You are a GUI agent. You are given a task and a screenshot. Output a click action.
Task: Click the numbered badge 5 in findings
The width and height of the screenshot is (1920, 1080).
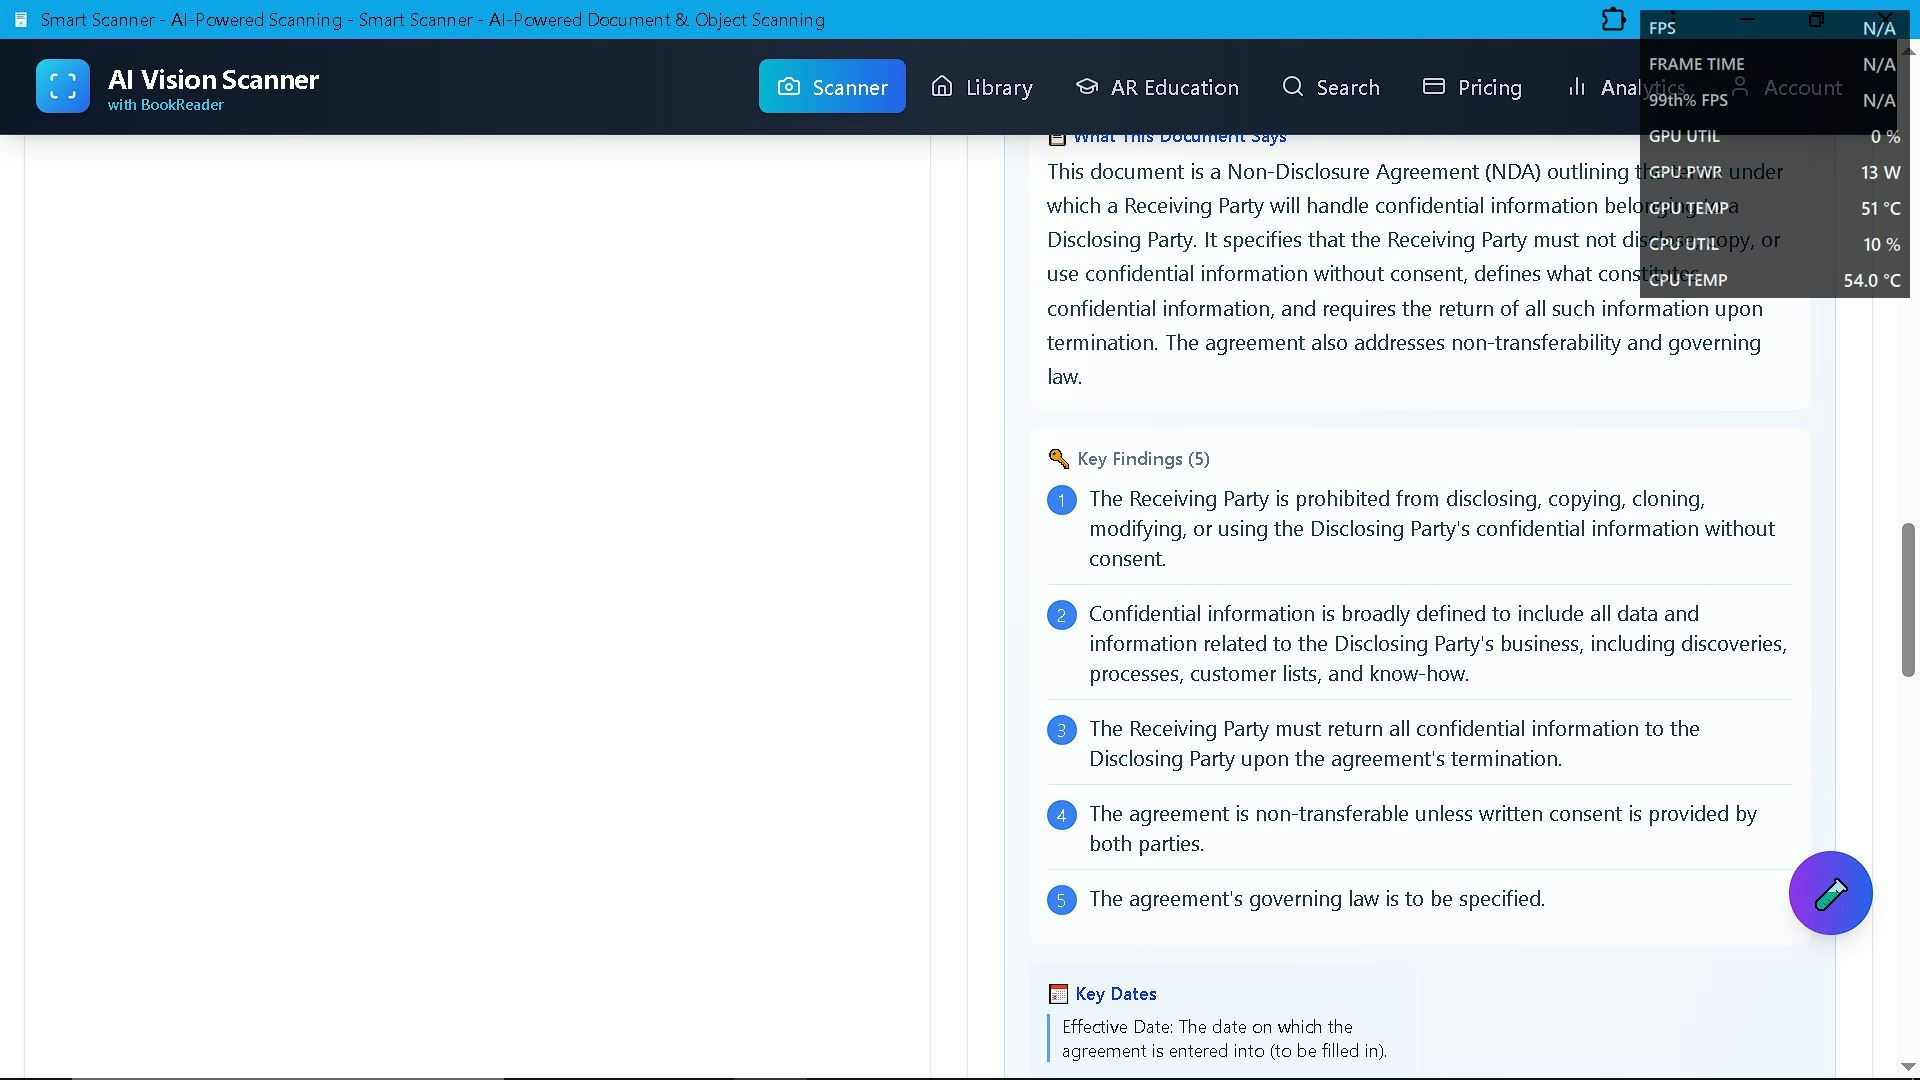pyautogui.click(x=1061, y=900)
